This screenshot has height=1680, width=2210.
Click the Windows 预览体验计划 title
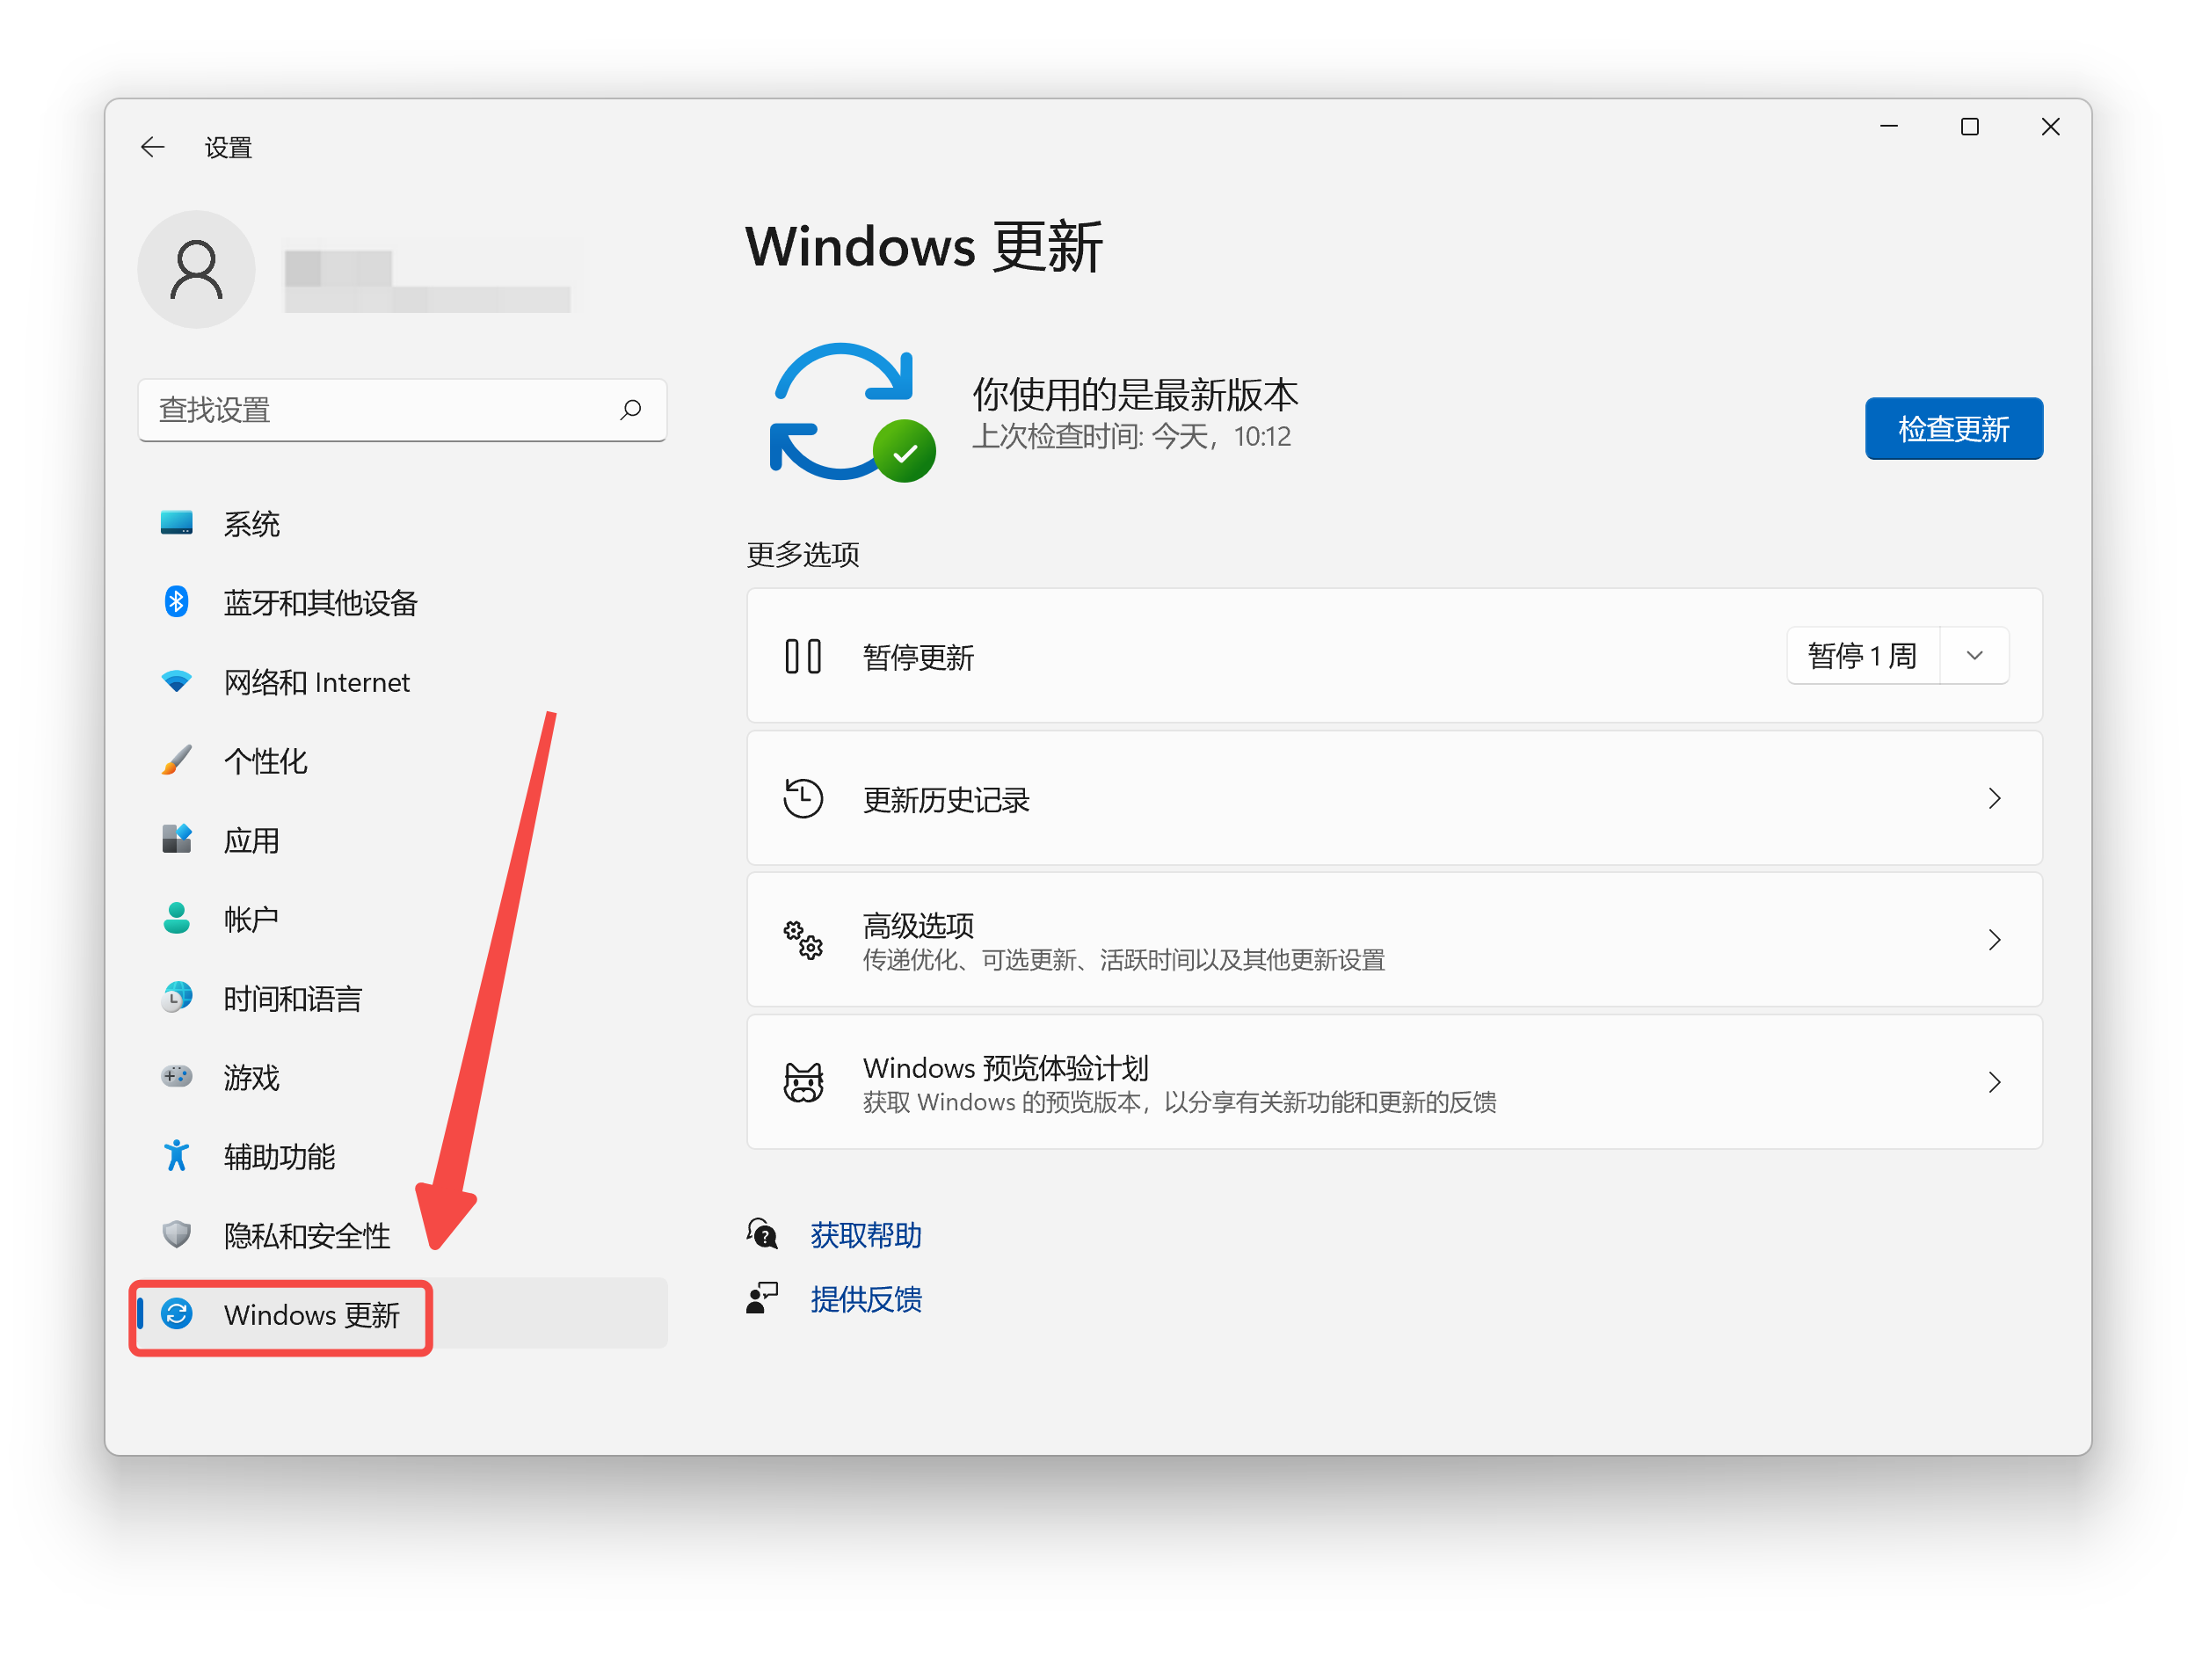[x=1005, y=1068]
